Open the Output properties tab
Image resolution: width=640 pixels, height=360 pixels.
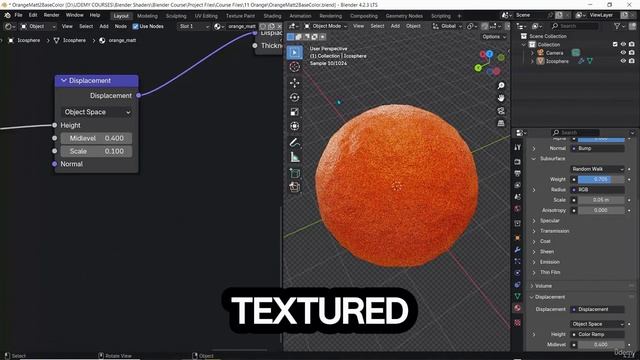coord(518,173)
